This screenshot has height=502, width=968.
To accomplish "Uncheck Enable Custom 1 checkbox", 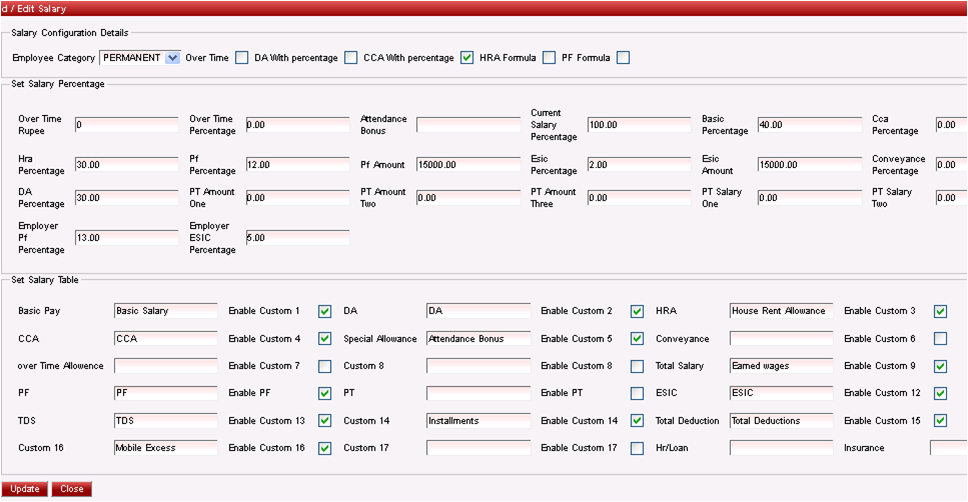I will [x=325, y=311].
